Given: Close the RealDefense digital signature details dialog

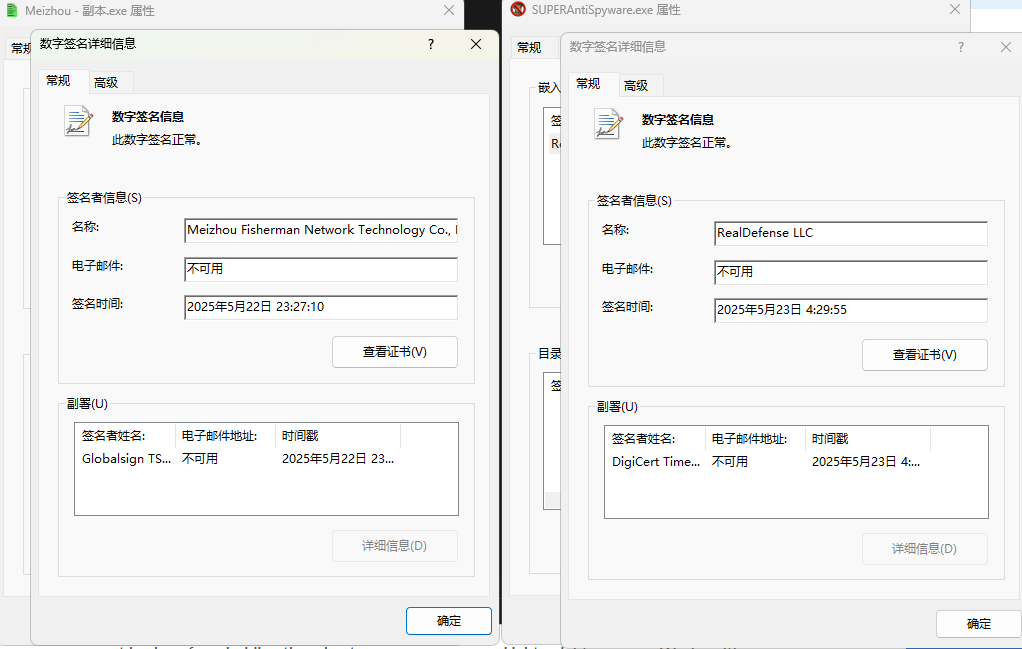Looking at the screenshot, I should tap(1006, 47).
